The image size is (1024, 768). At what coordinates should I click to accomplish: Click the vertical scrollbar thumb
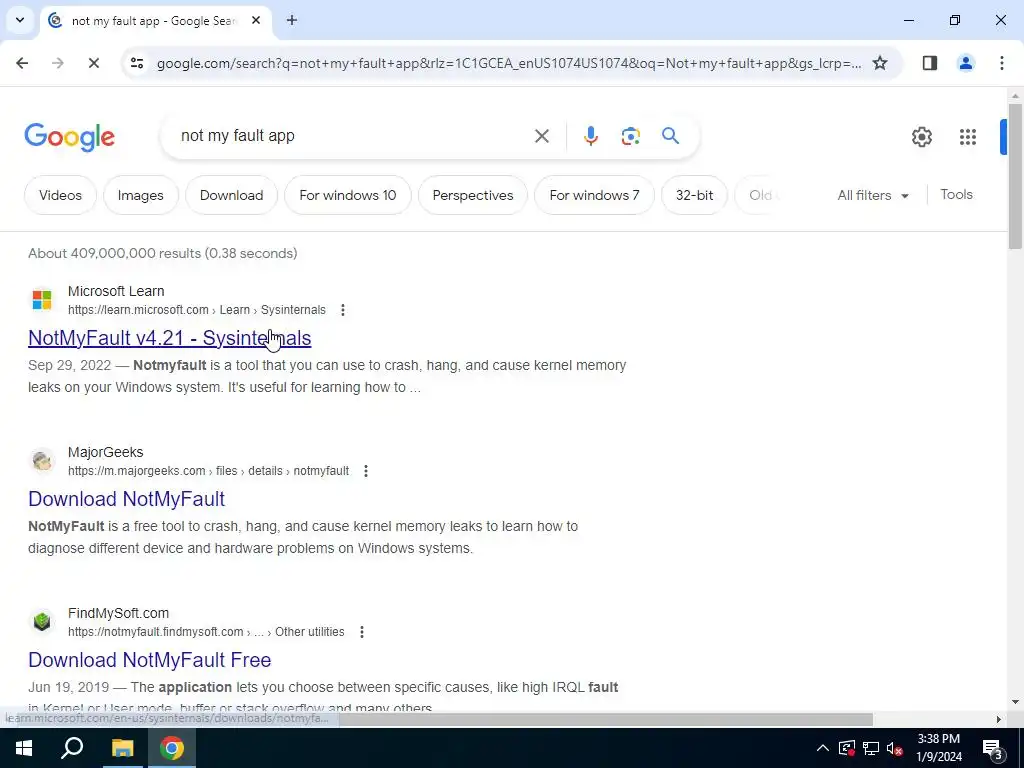click(1015, 176)
